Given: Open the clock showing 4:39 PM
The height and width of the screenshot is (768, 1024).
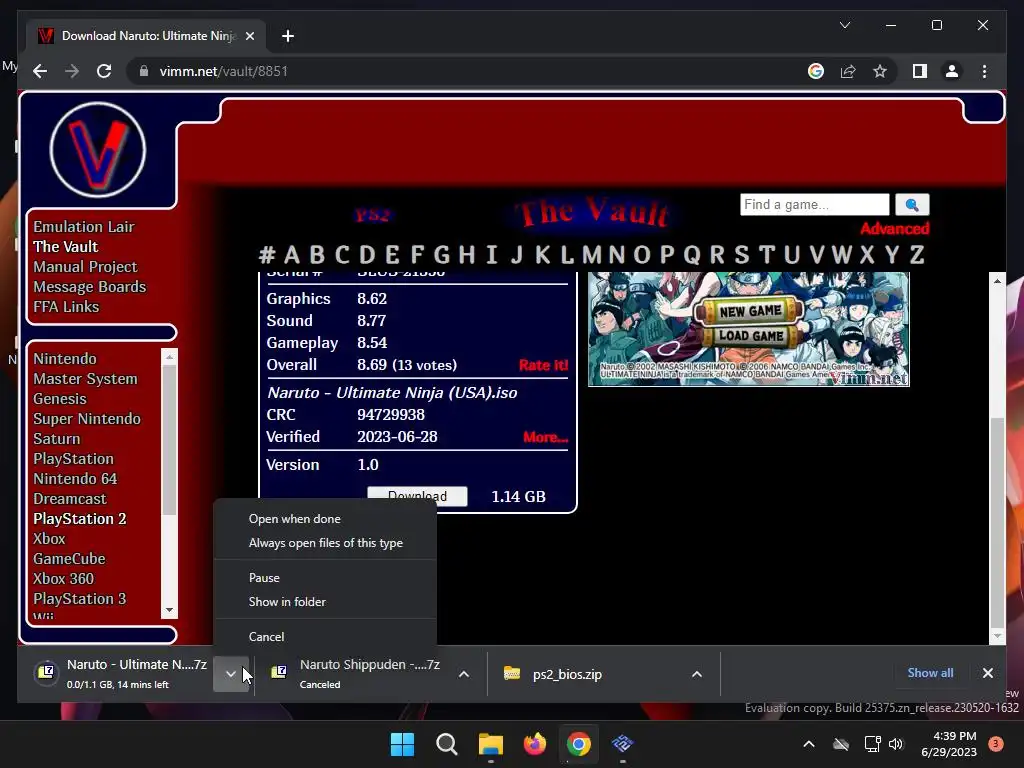Looking at the screenshot, I should coord(949,744).
